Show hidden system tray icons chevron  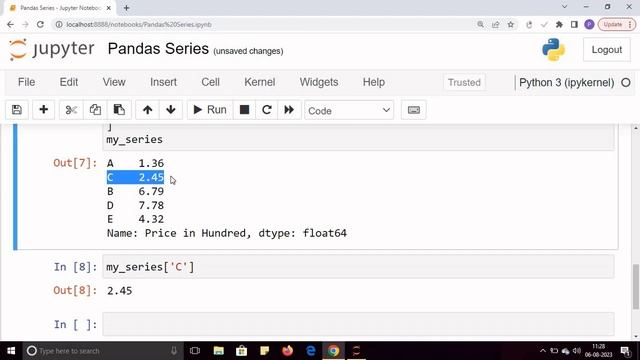pos(542,351)
